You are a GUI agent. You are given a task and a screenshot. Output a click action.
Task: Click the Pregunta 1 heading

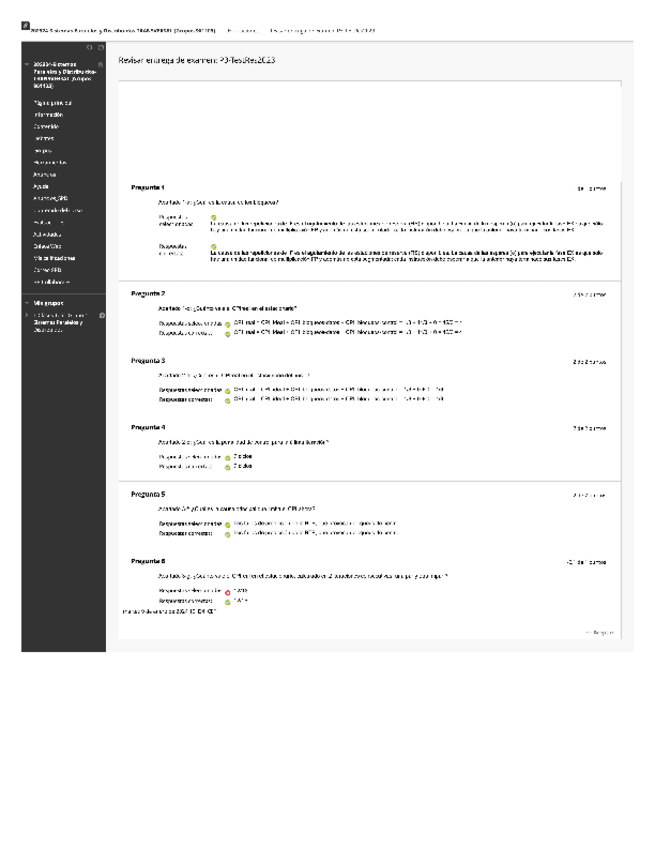(x=147, y=188)
